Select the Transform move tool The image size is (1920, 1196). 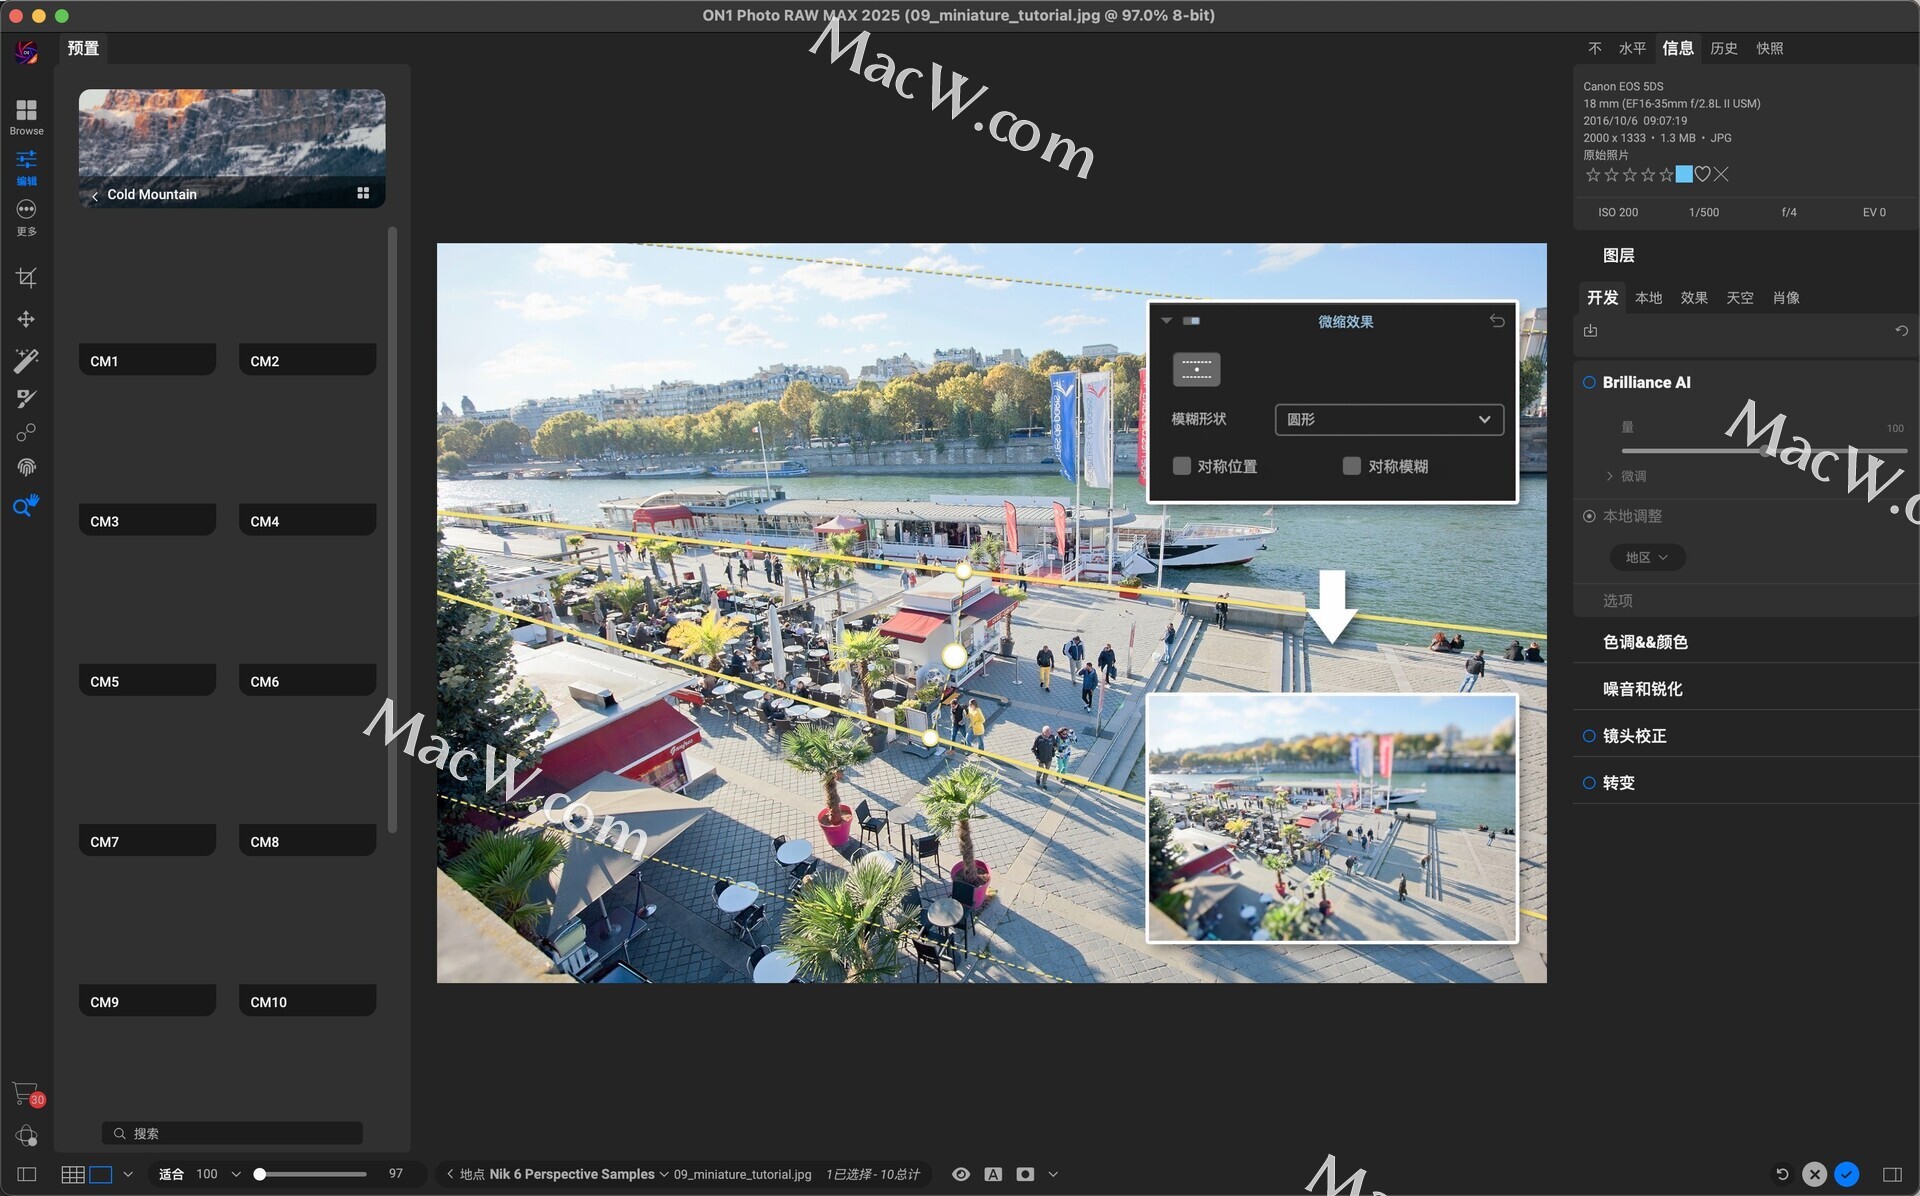[x=26, y=319]
